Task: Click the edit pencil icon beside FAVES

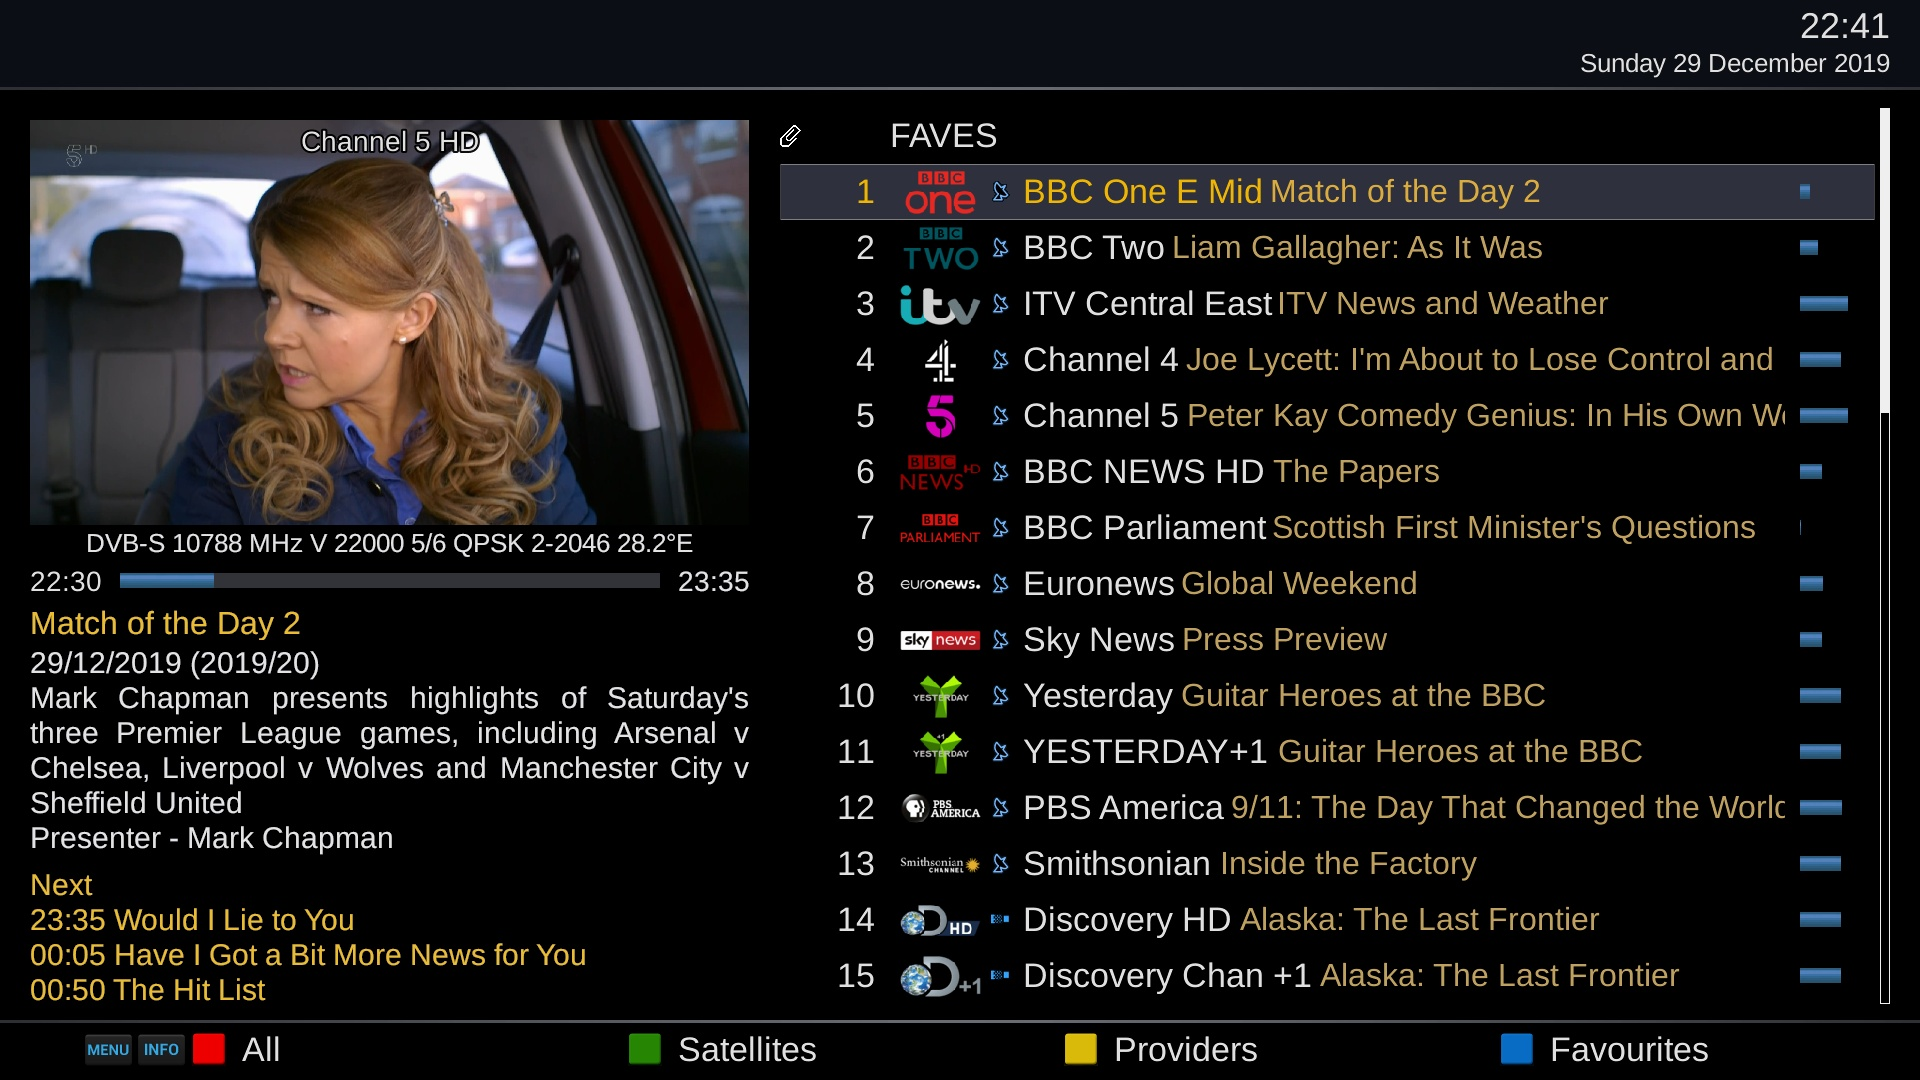Action: pos(790,136)
